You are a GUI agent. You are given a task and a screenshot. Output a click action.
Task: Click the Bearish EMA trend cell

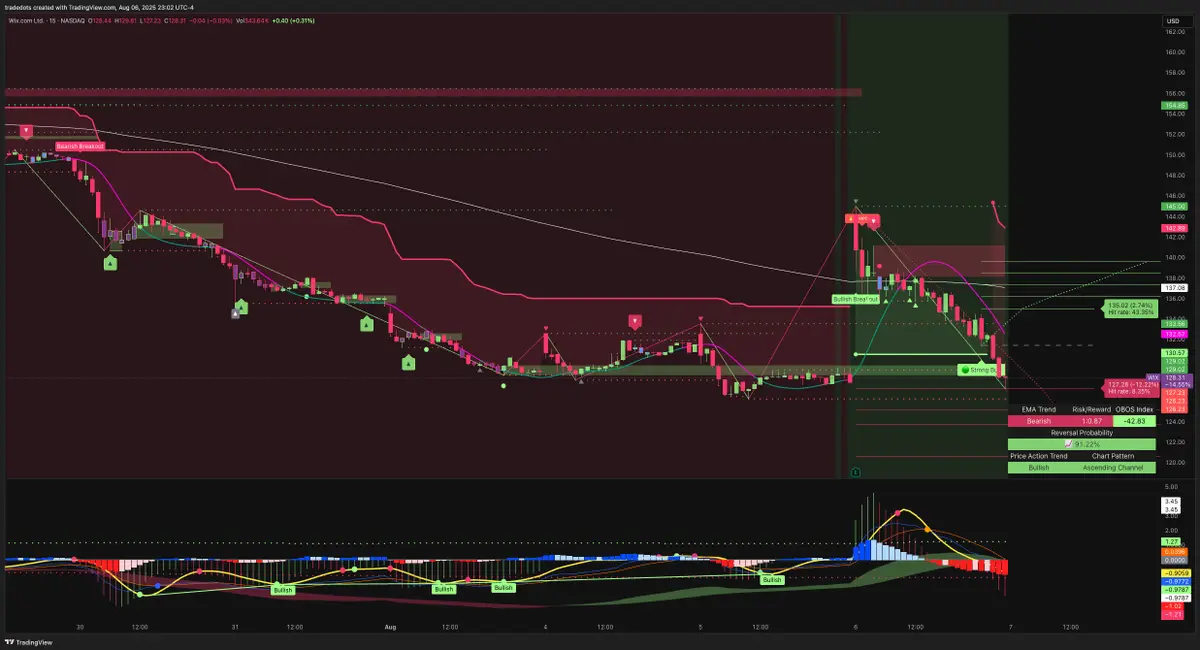tap(1039, 421)
